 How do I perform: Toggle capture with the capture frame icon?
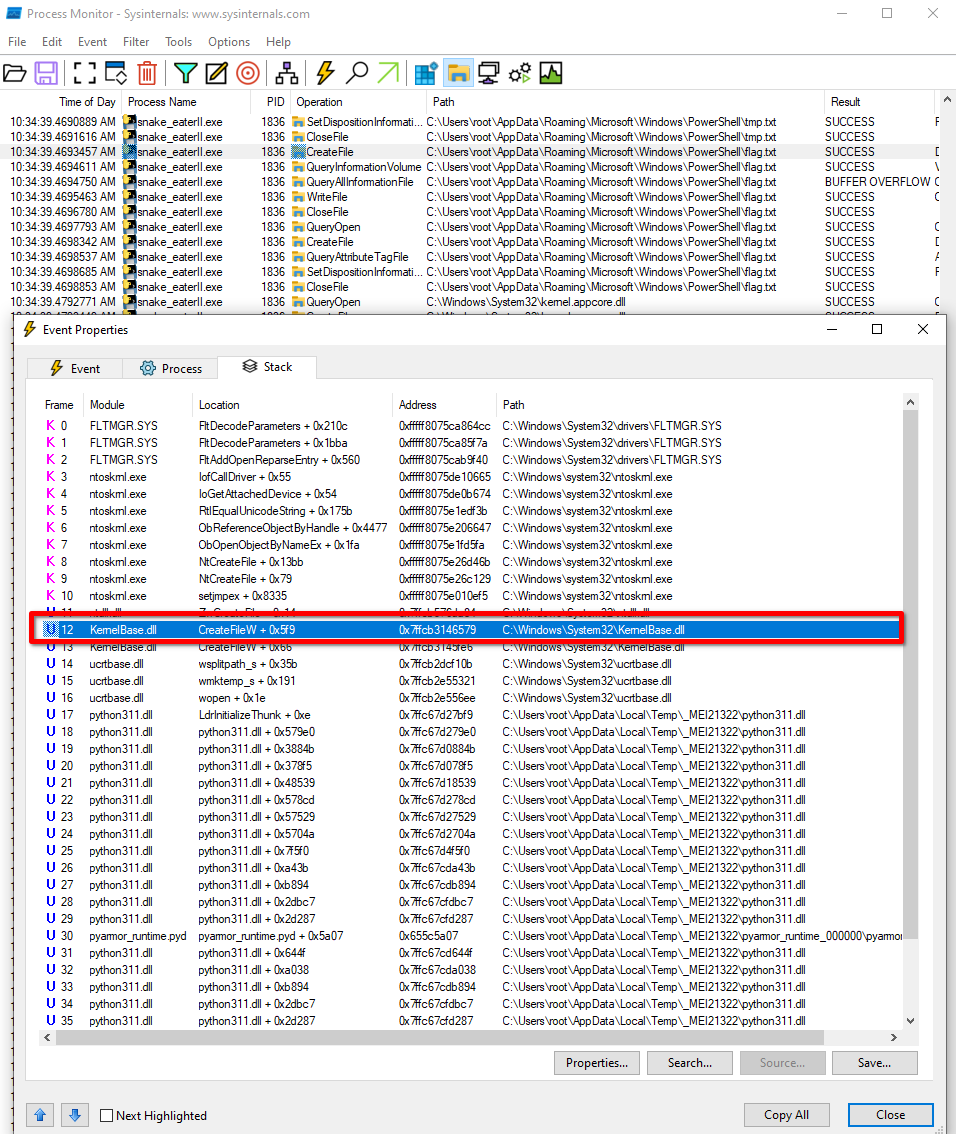tap(84, 73)
